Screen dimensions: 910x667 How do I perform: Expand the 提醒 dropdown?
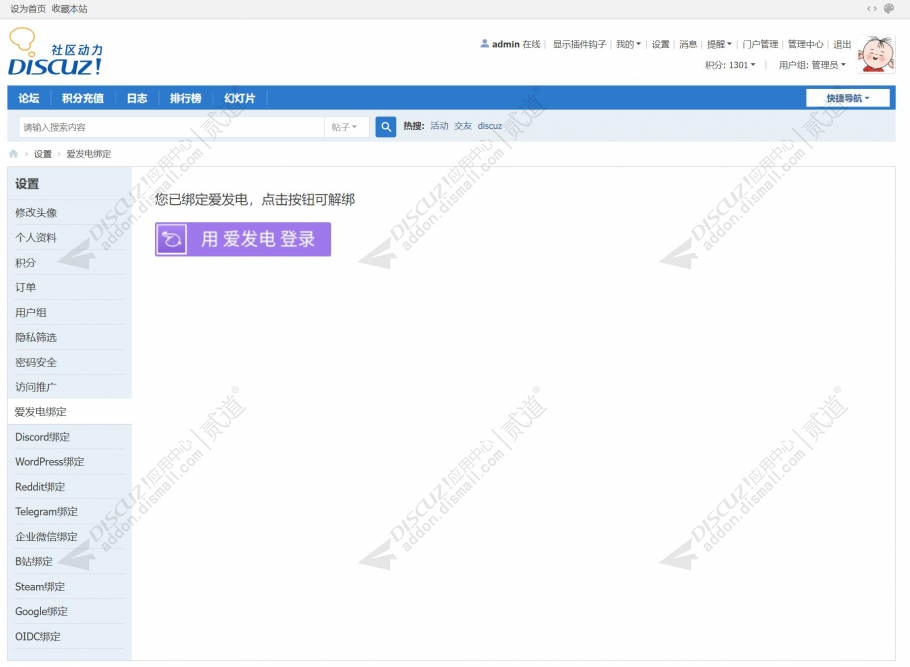[720, 44]
